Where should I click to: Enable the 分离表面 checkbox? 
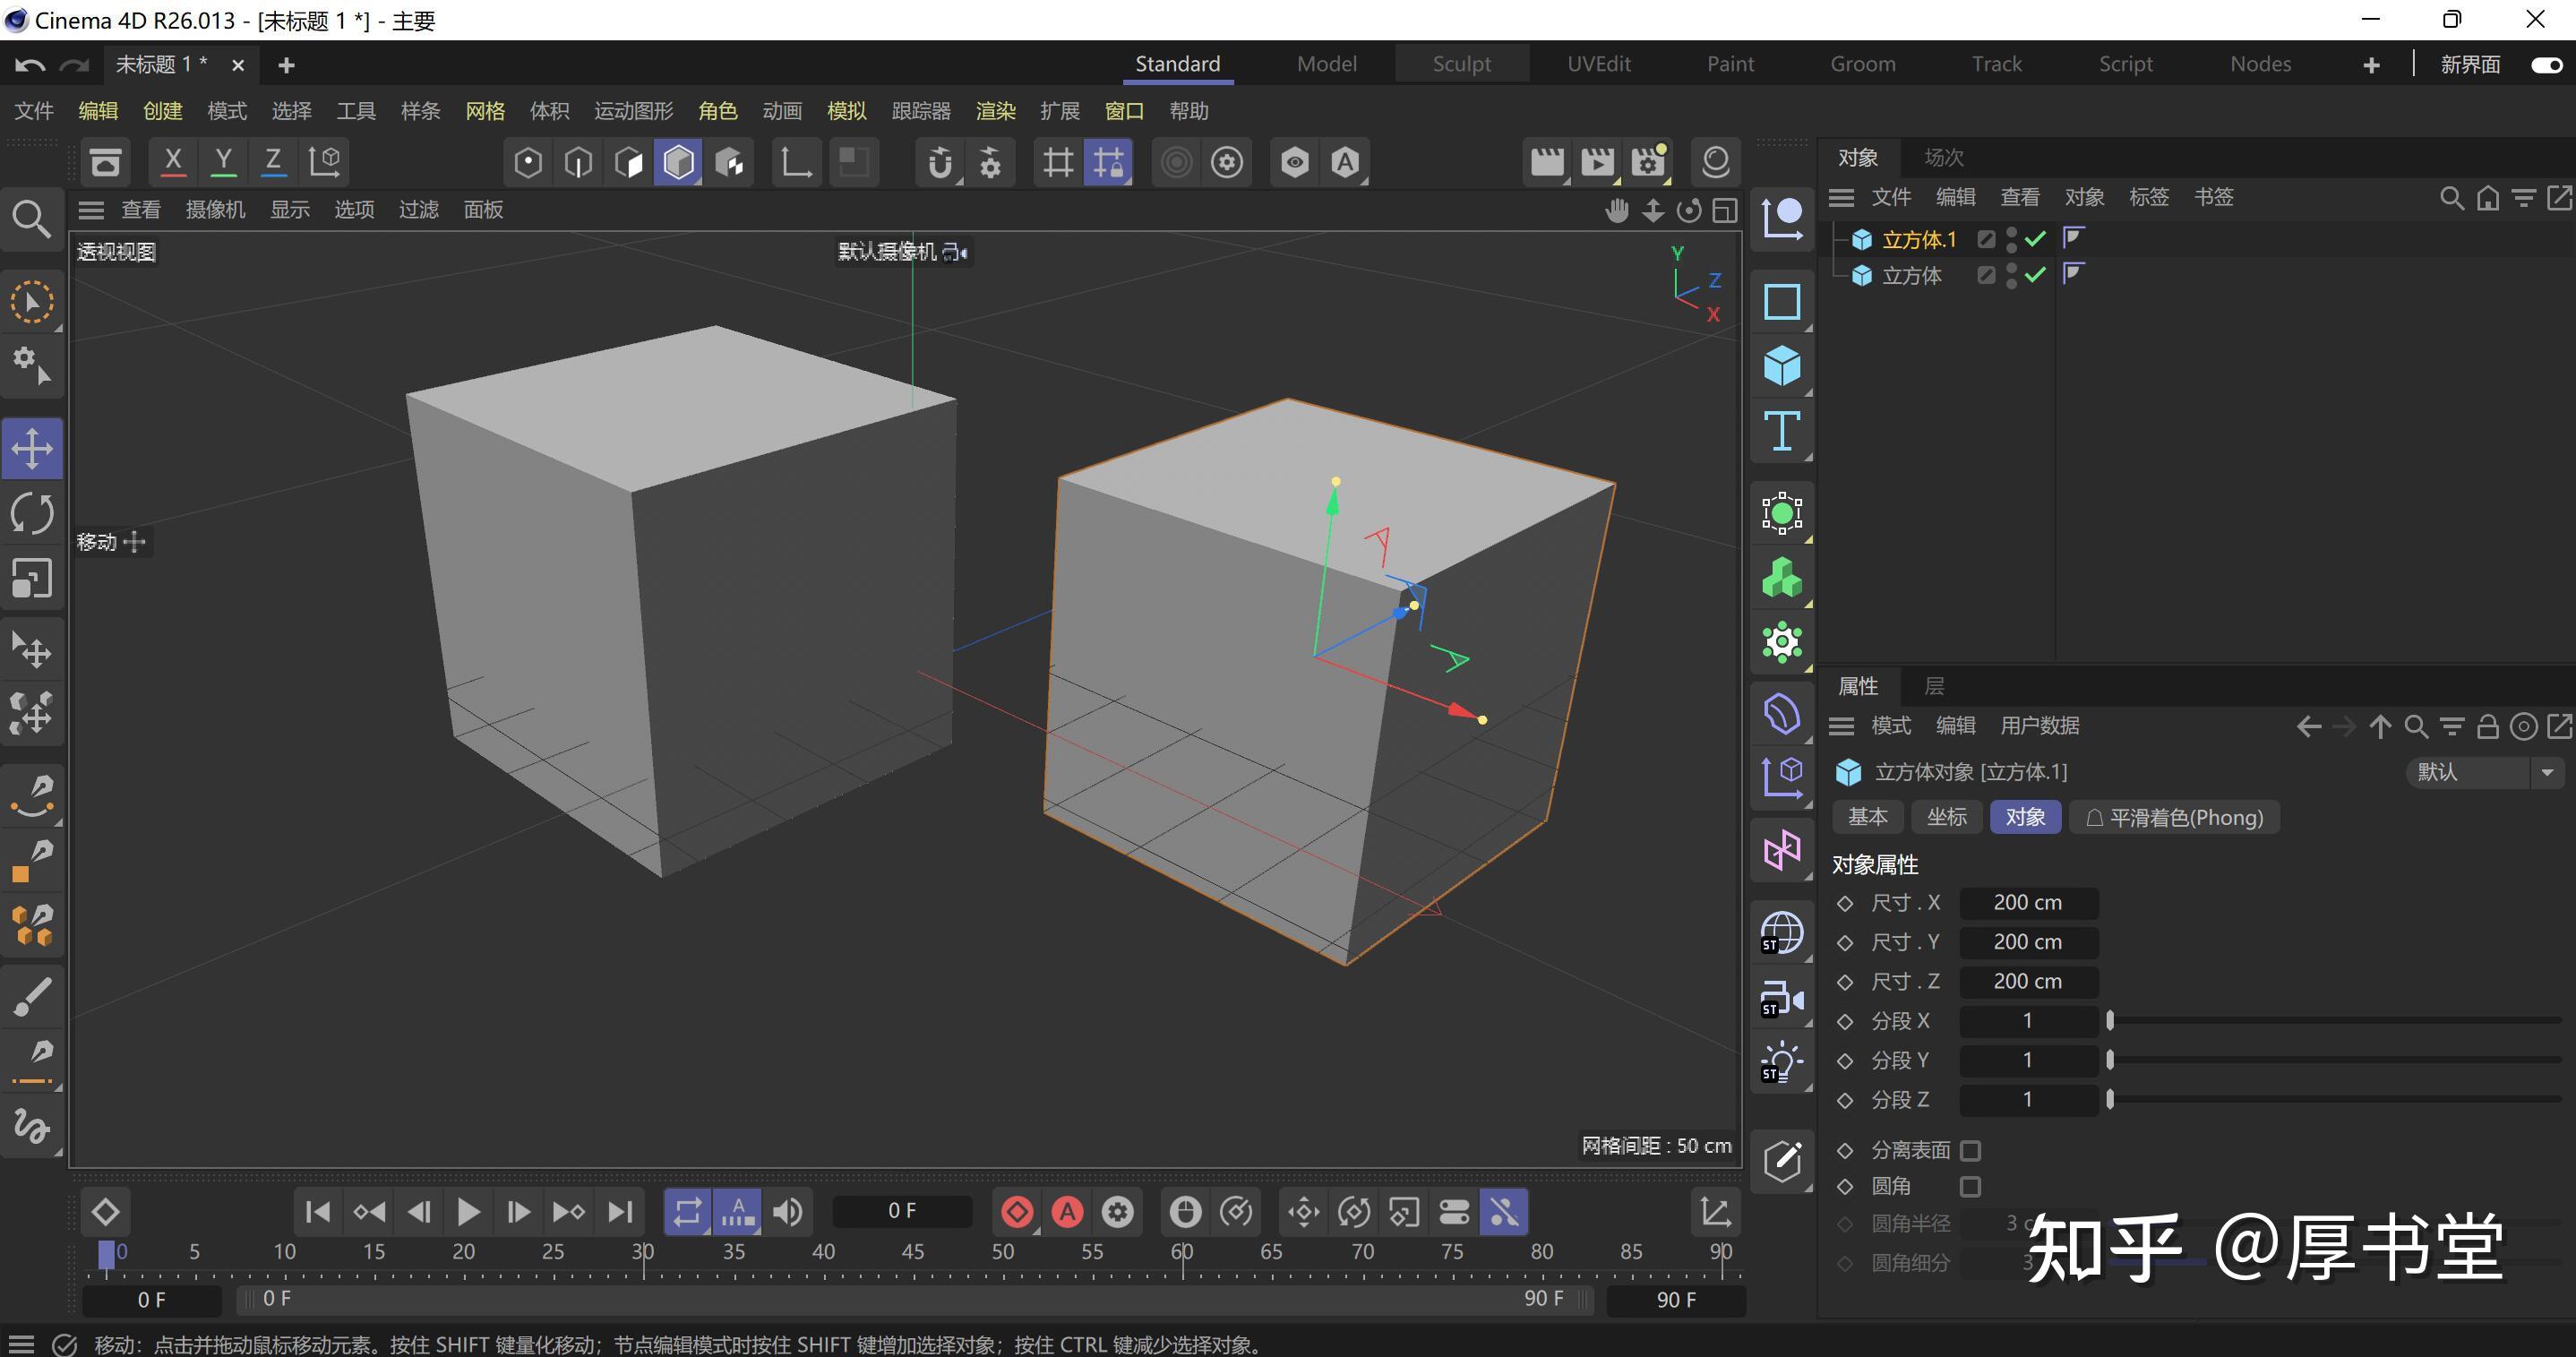[1970, 1150]
